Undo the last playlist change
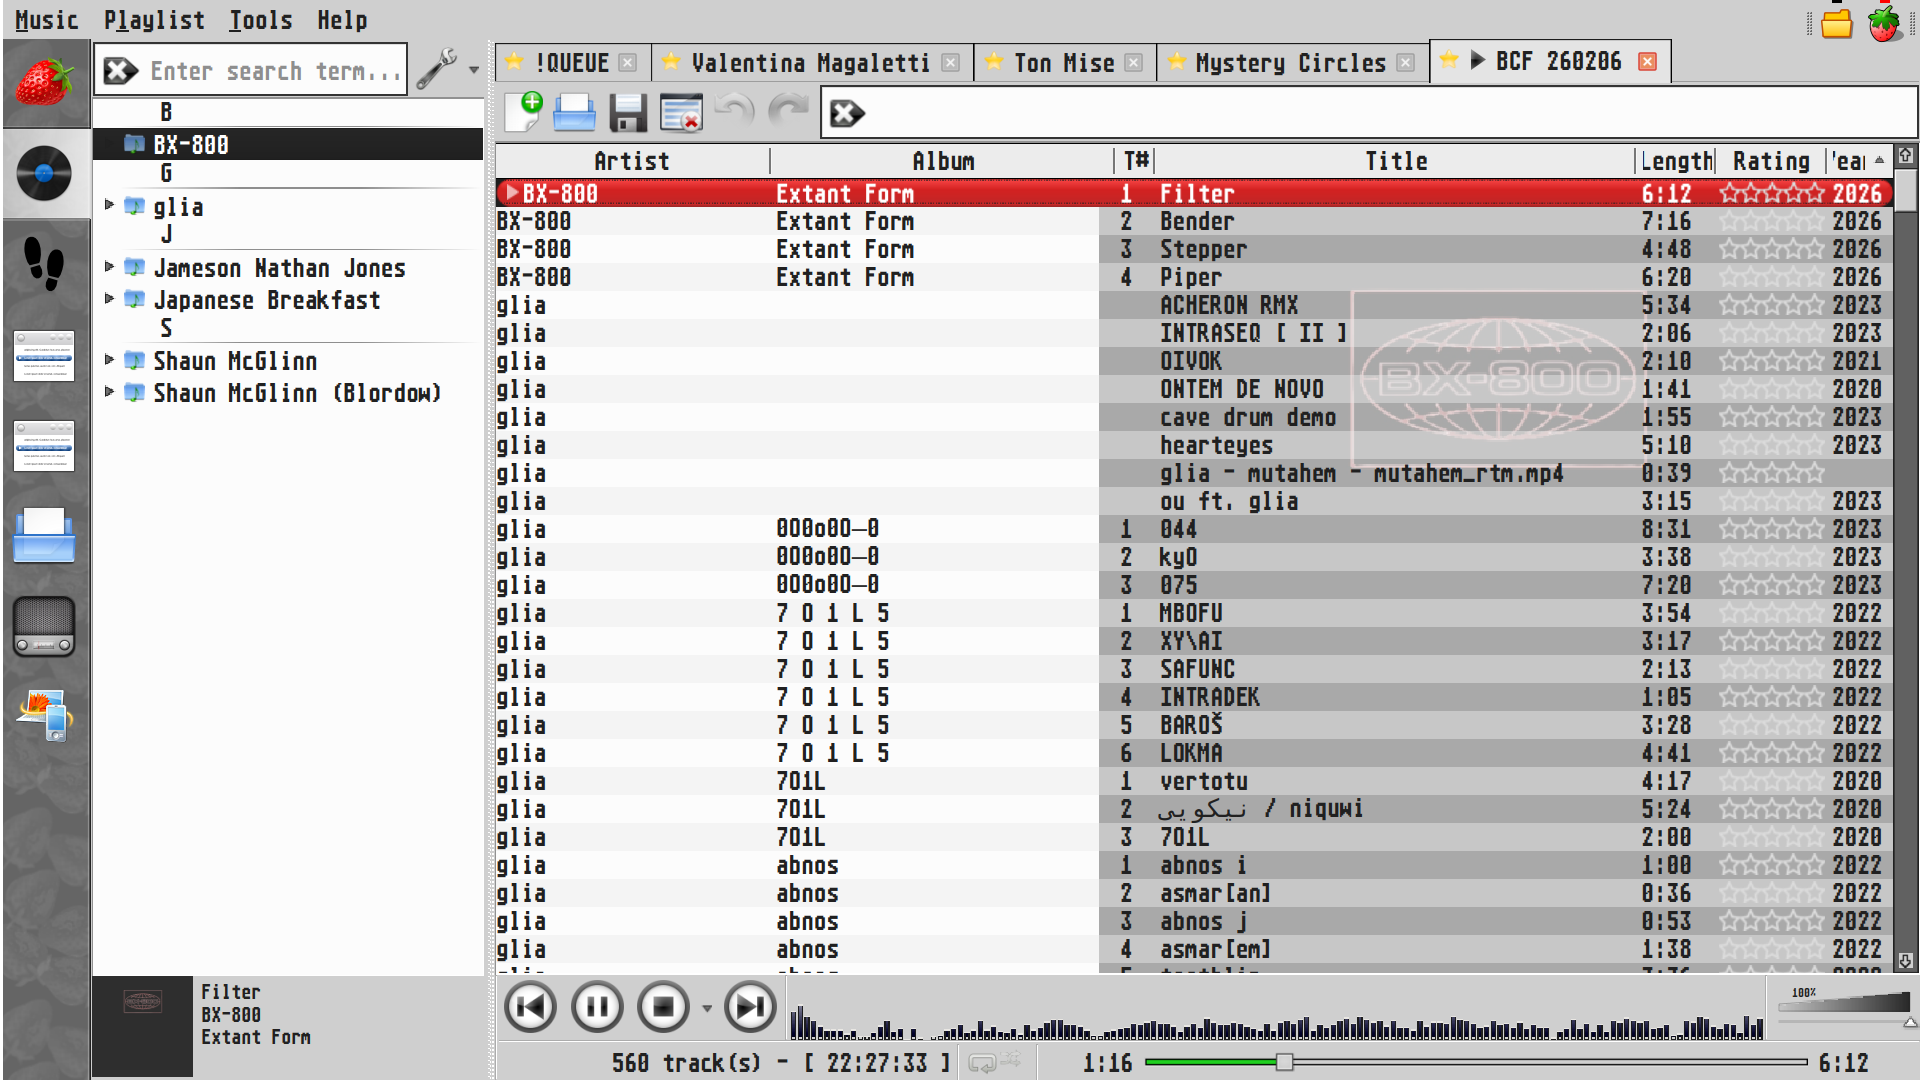The image size is (1920, 1080). point(734,113)
